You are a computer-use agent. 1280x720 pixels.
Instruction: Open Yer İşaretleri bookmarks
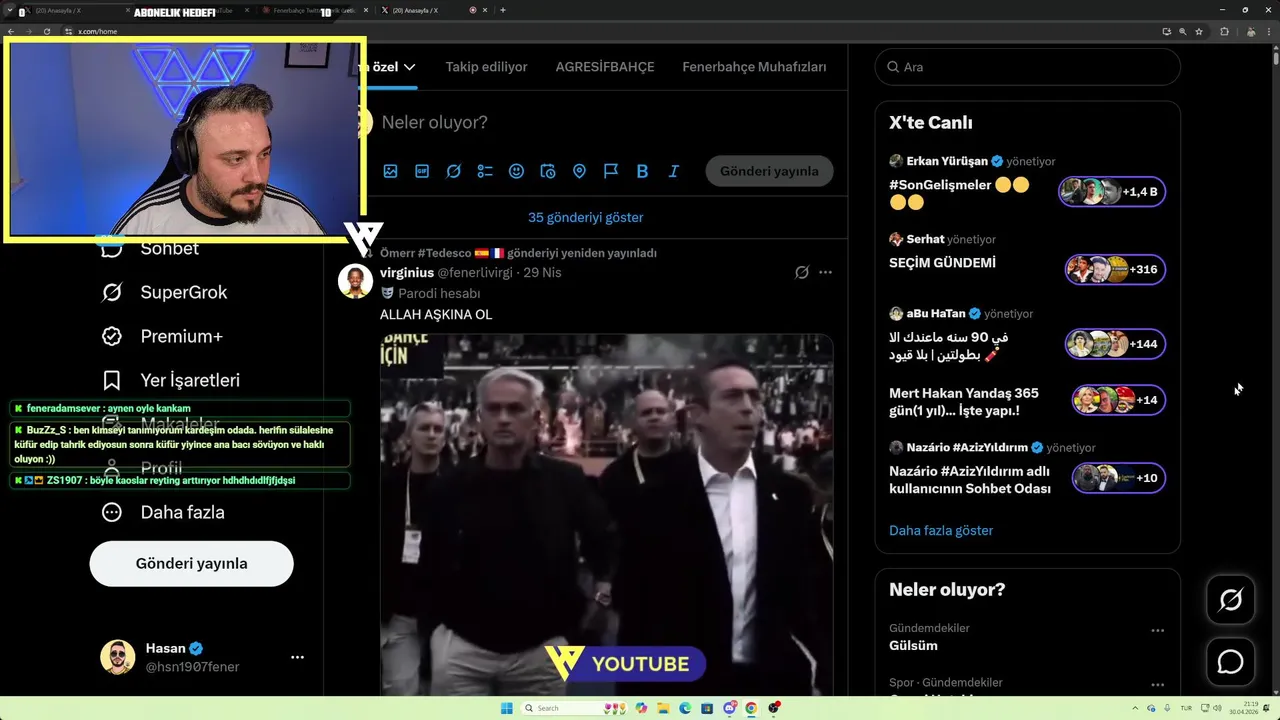click(171, 380)
